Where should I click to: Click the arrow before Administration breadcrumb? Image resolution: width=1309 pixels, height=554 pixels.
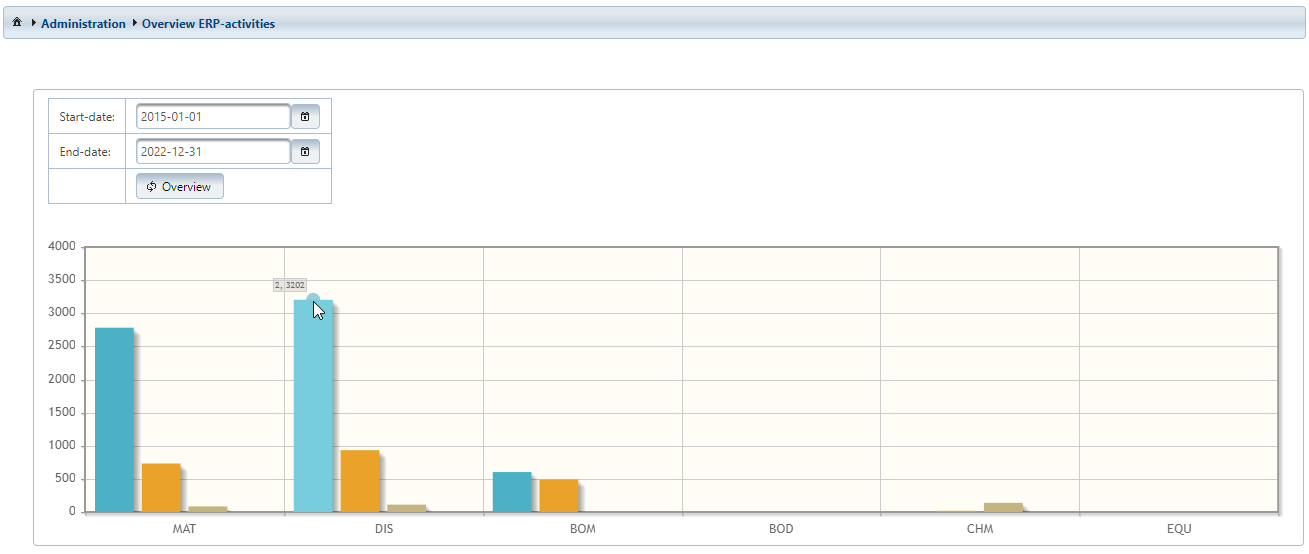33,23
